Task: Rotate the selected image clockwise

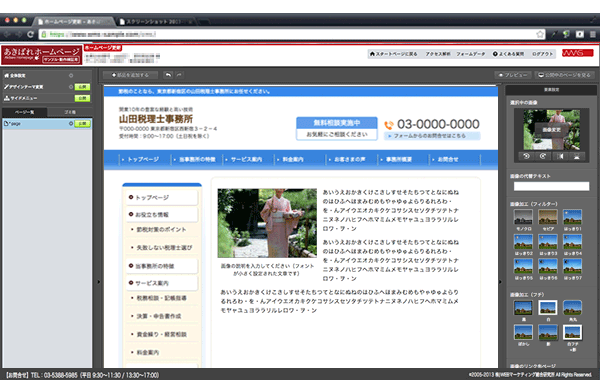Action: [543, 156]
